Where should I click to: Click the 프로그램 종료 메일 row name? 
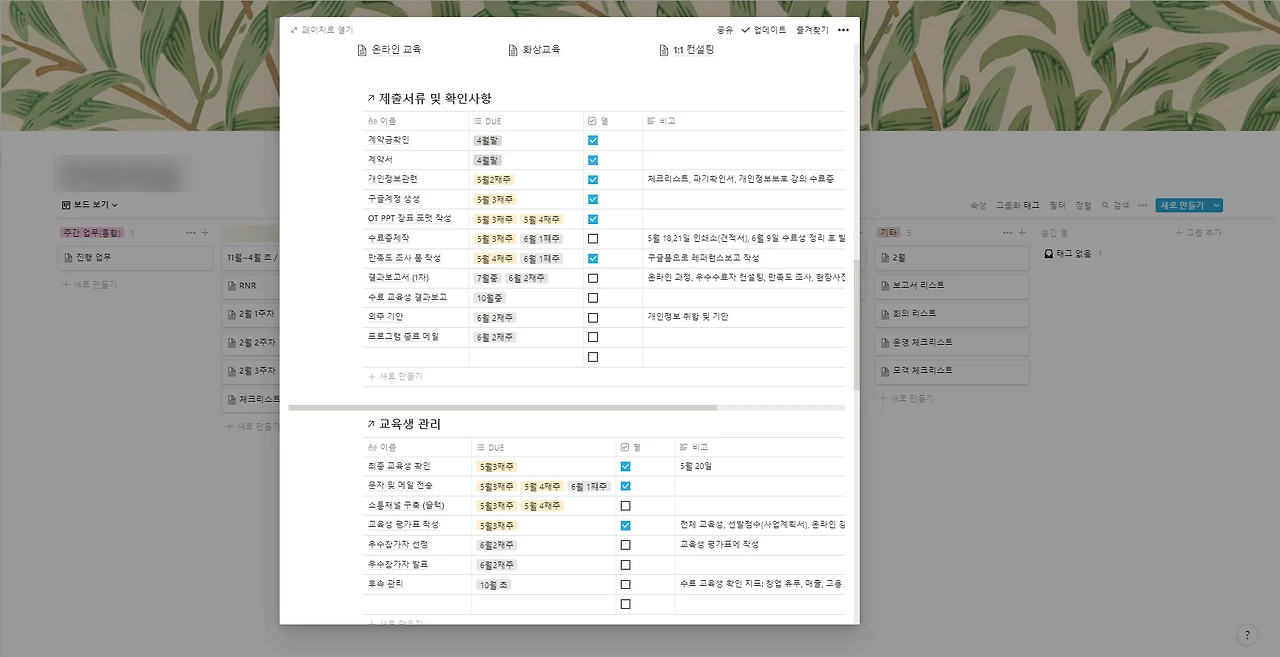coord(403,337)
